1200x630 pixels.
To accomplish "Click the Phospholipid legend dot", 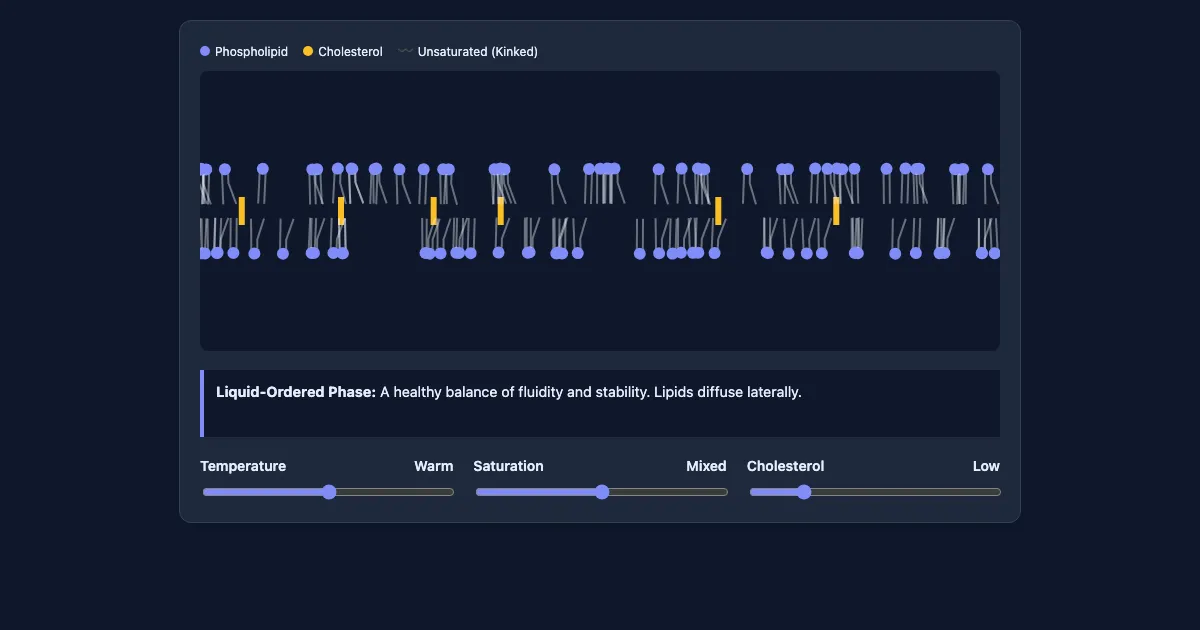I will pyautogui.click(x=205, y=51).
